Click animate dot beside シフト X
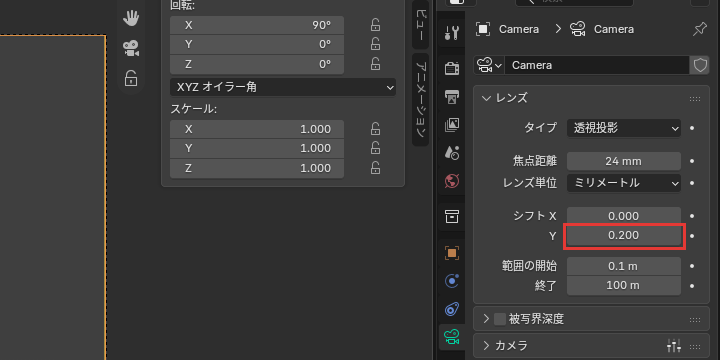 pyautogui.click(x=692, y=216)
